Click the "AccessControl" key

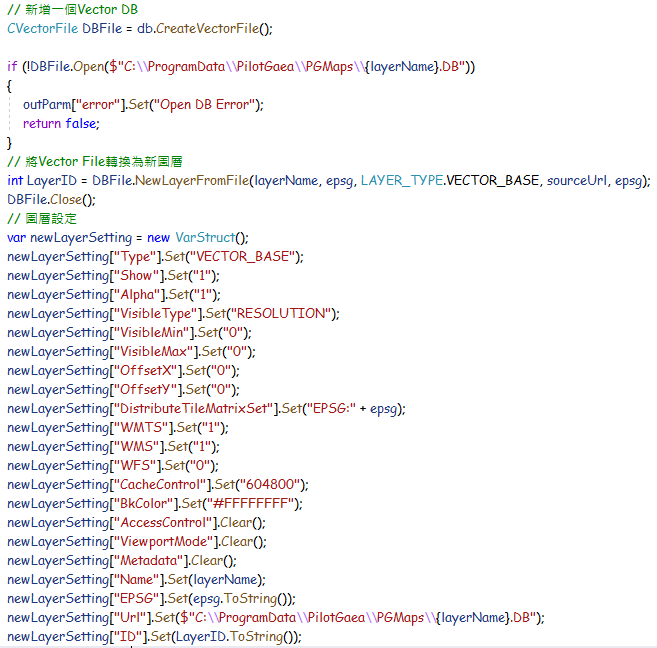(166, 522)
